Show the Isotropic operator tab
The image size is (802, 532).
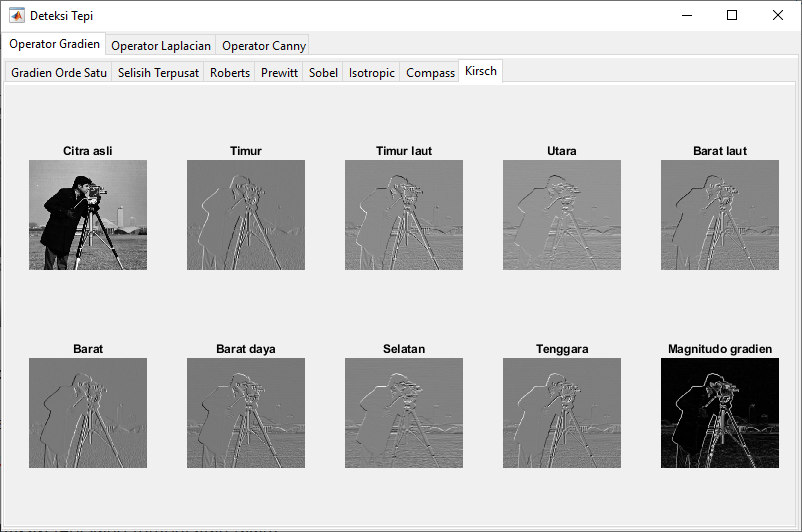372,73
